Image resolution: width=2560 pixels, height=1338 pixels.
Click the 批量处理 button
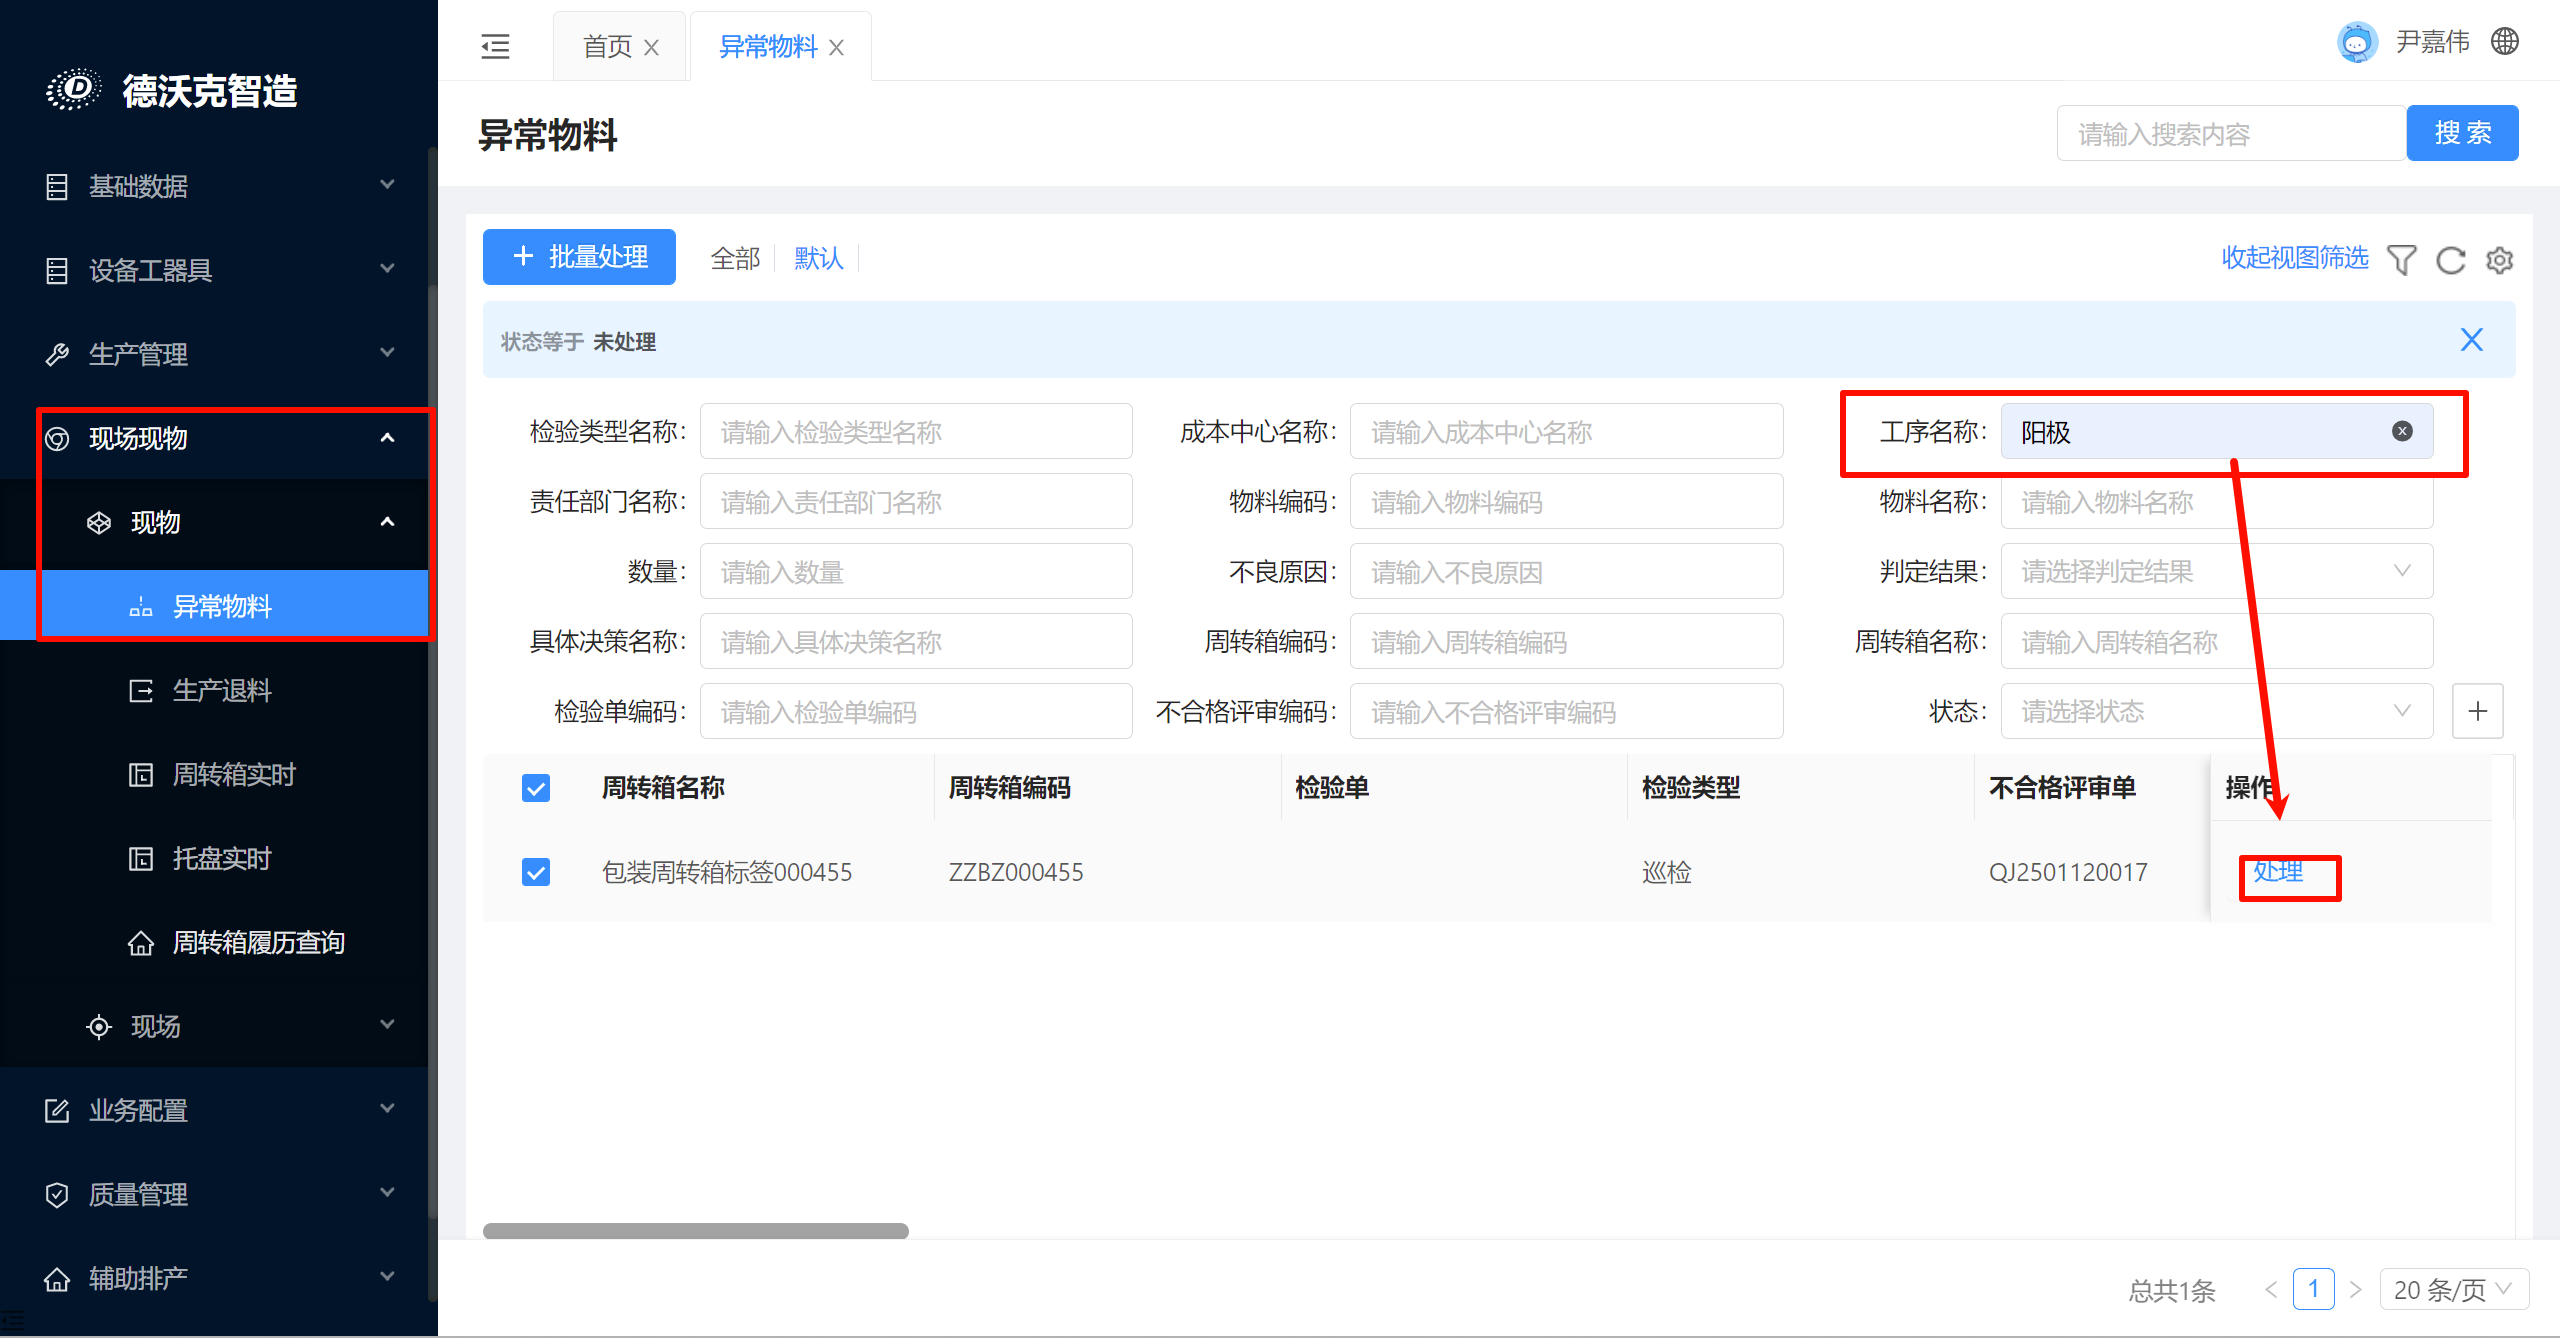coord(579,257)
